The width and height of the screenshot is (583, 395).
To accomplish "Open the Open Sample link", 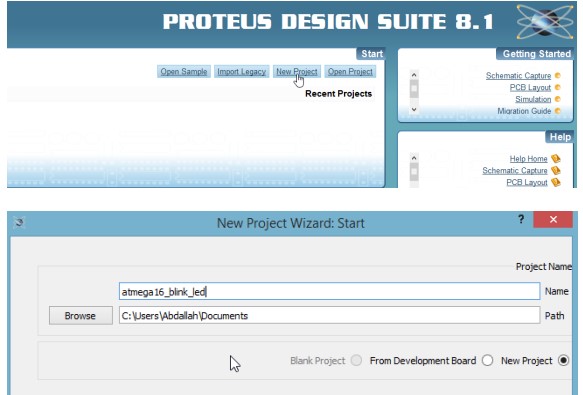I will pyautogui.click(x=184, y=71).
